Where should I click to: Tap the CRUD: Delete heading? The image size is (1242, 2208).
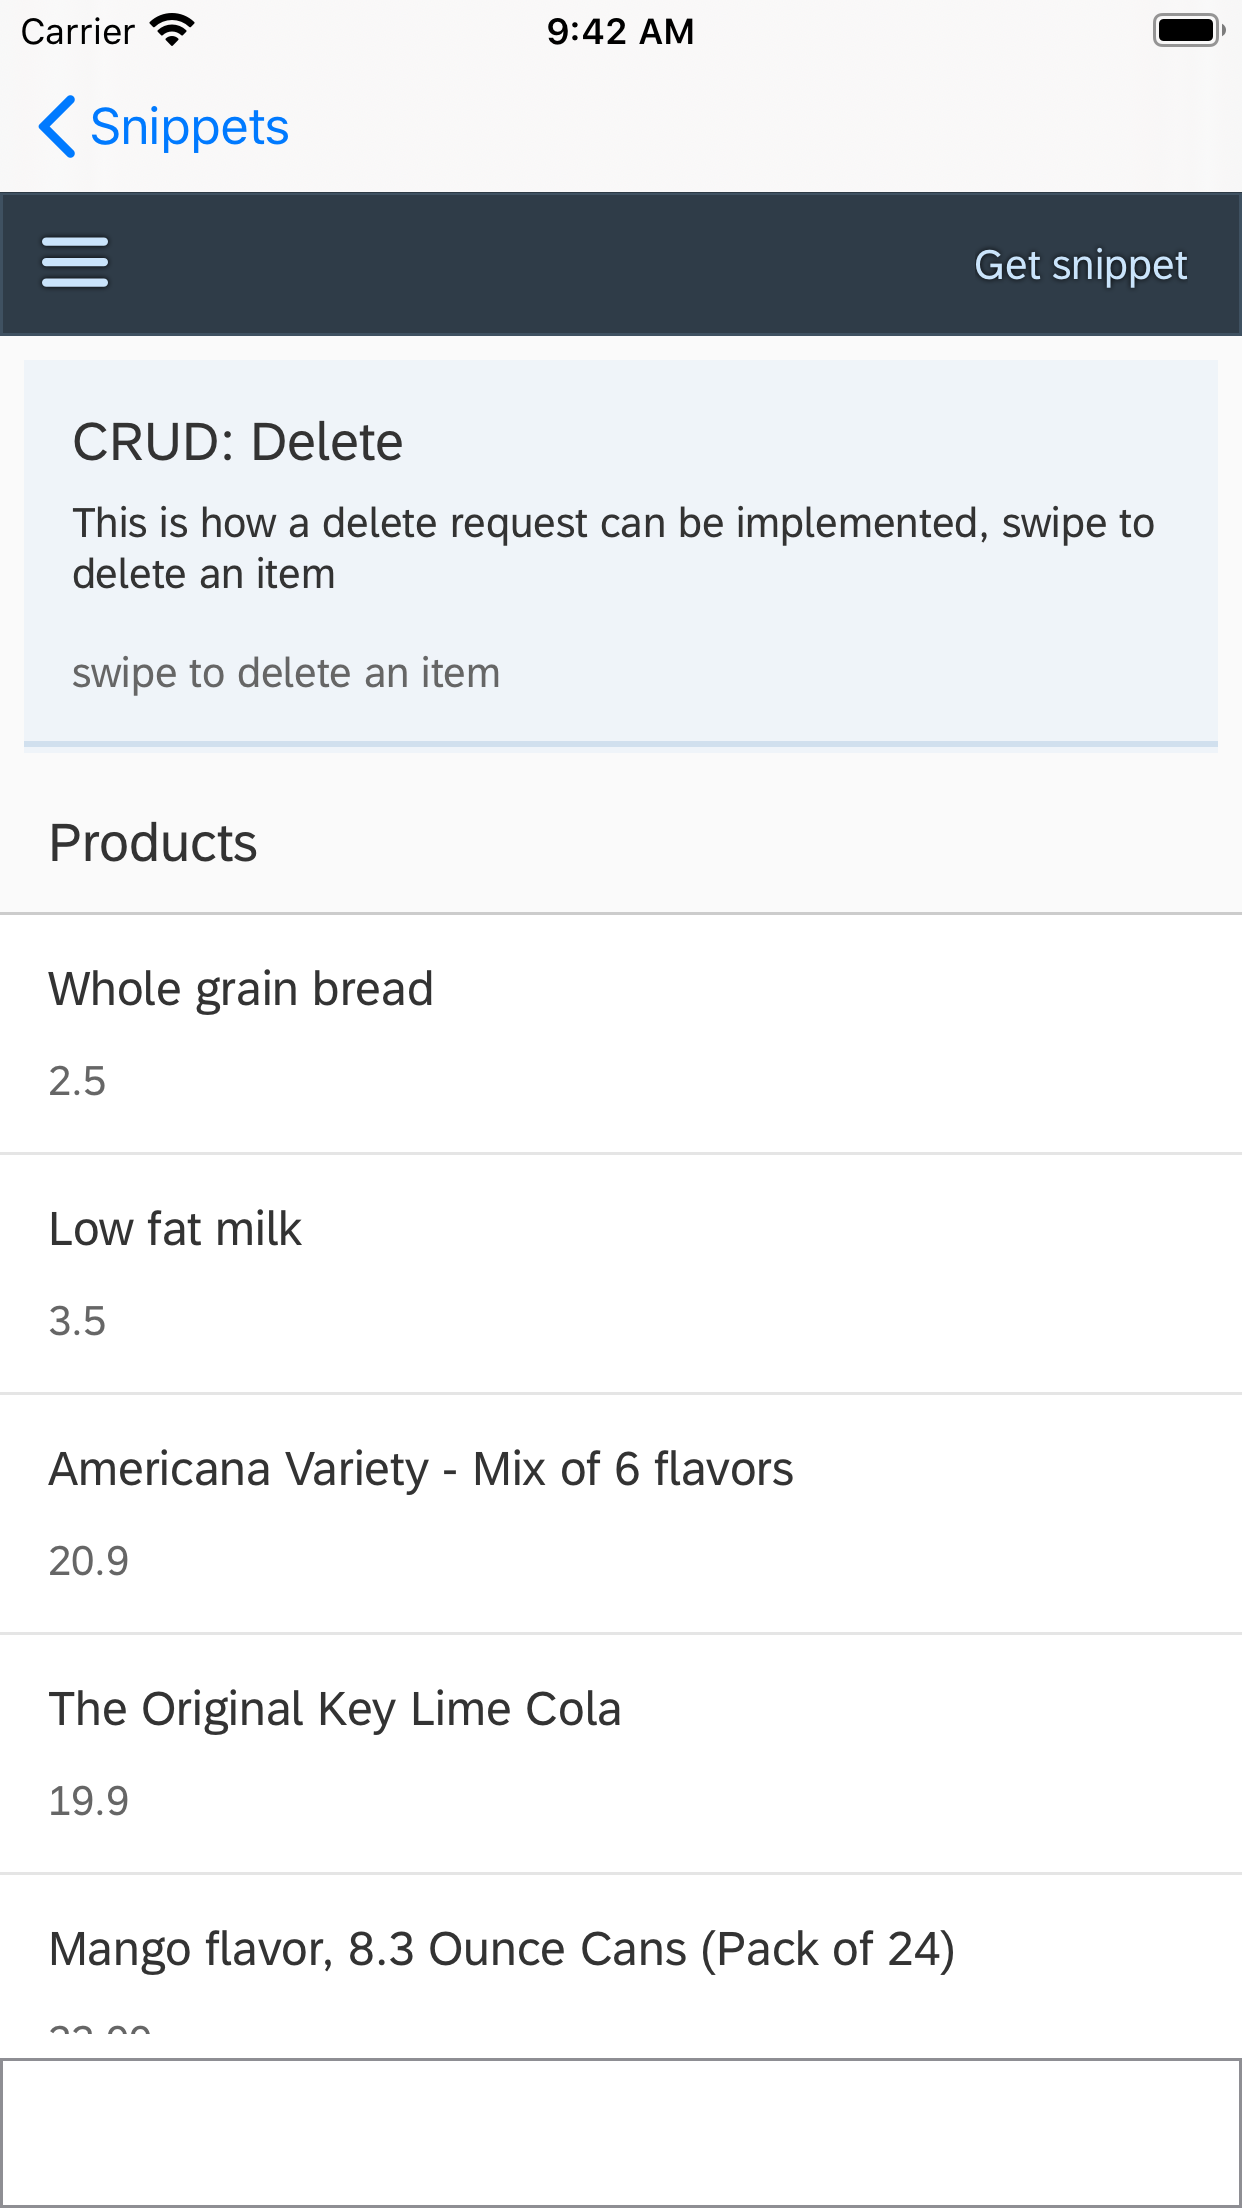(238, 442)
